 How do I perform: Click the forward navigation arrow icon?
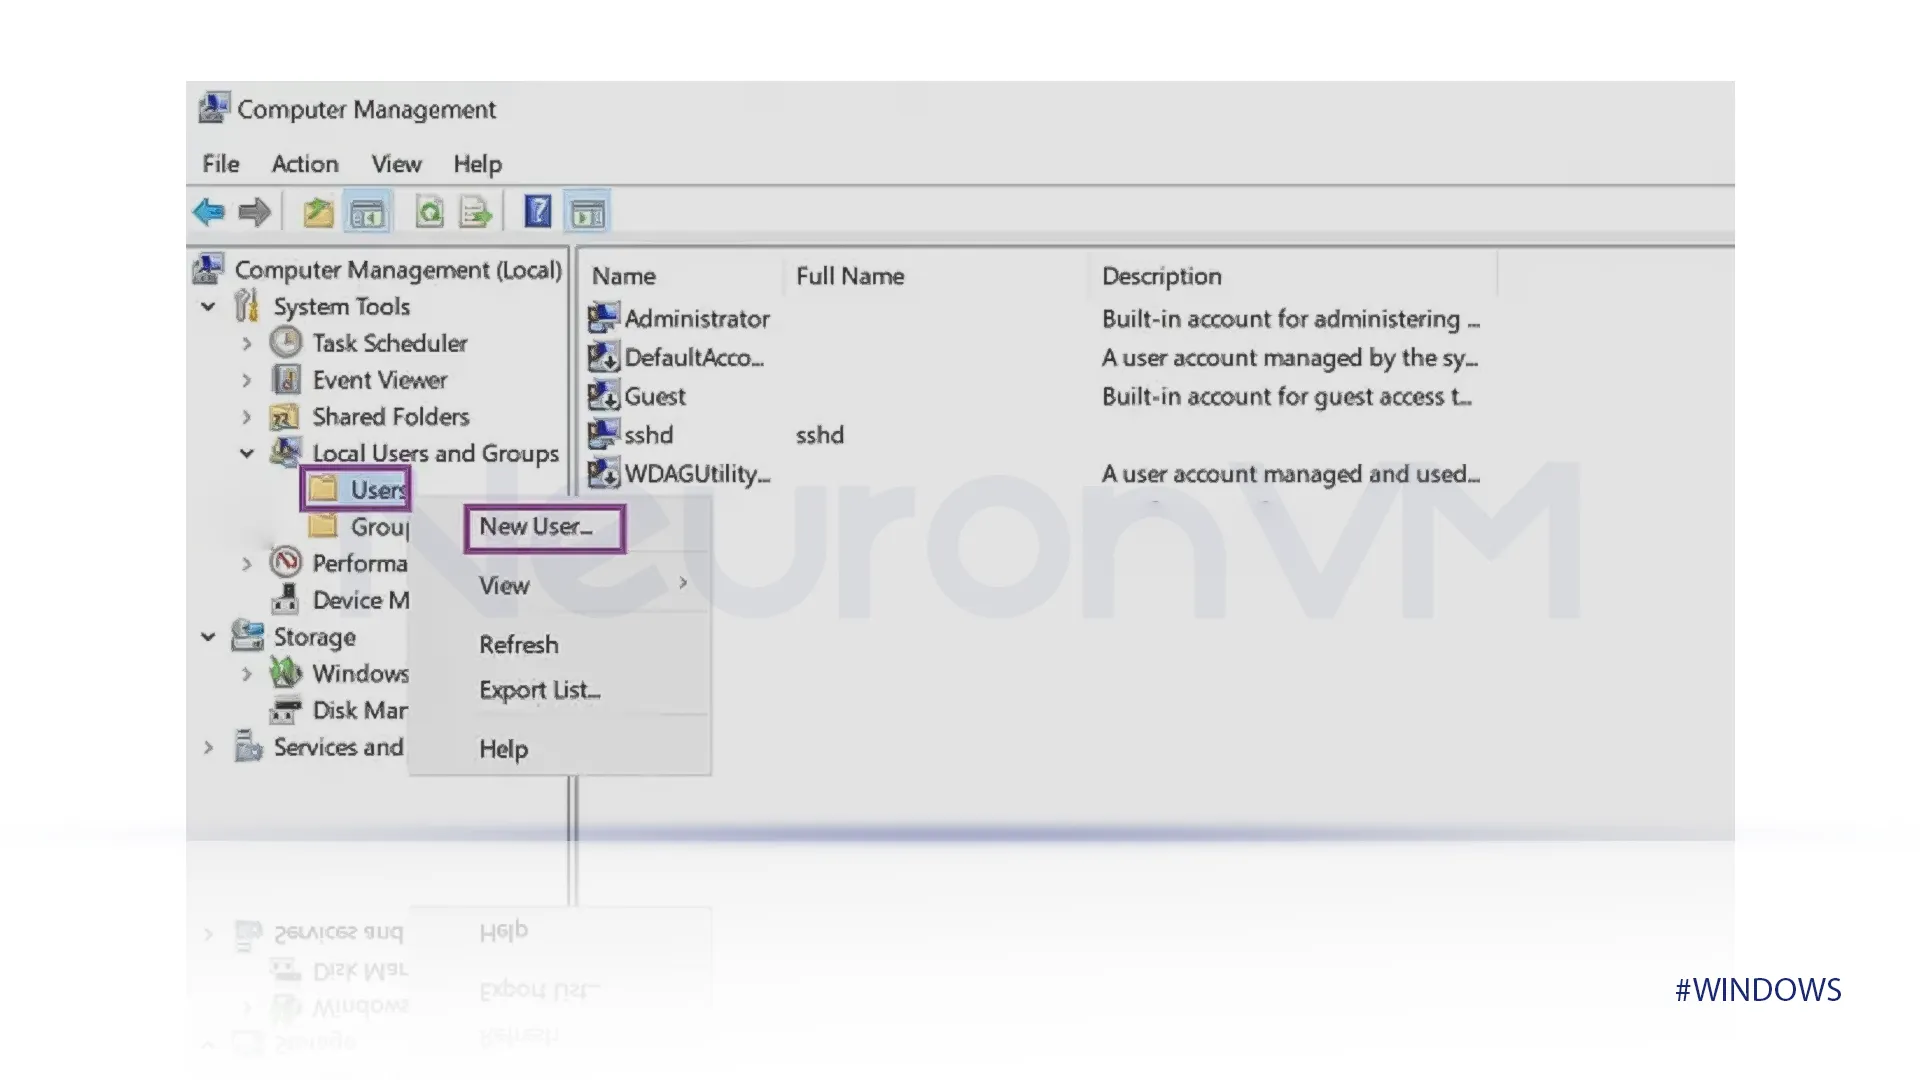(253, 212)
